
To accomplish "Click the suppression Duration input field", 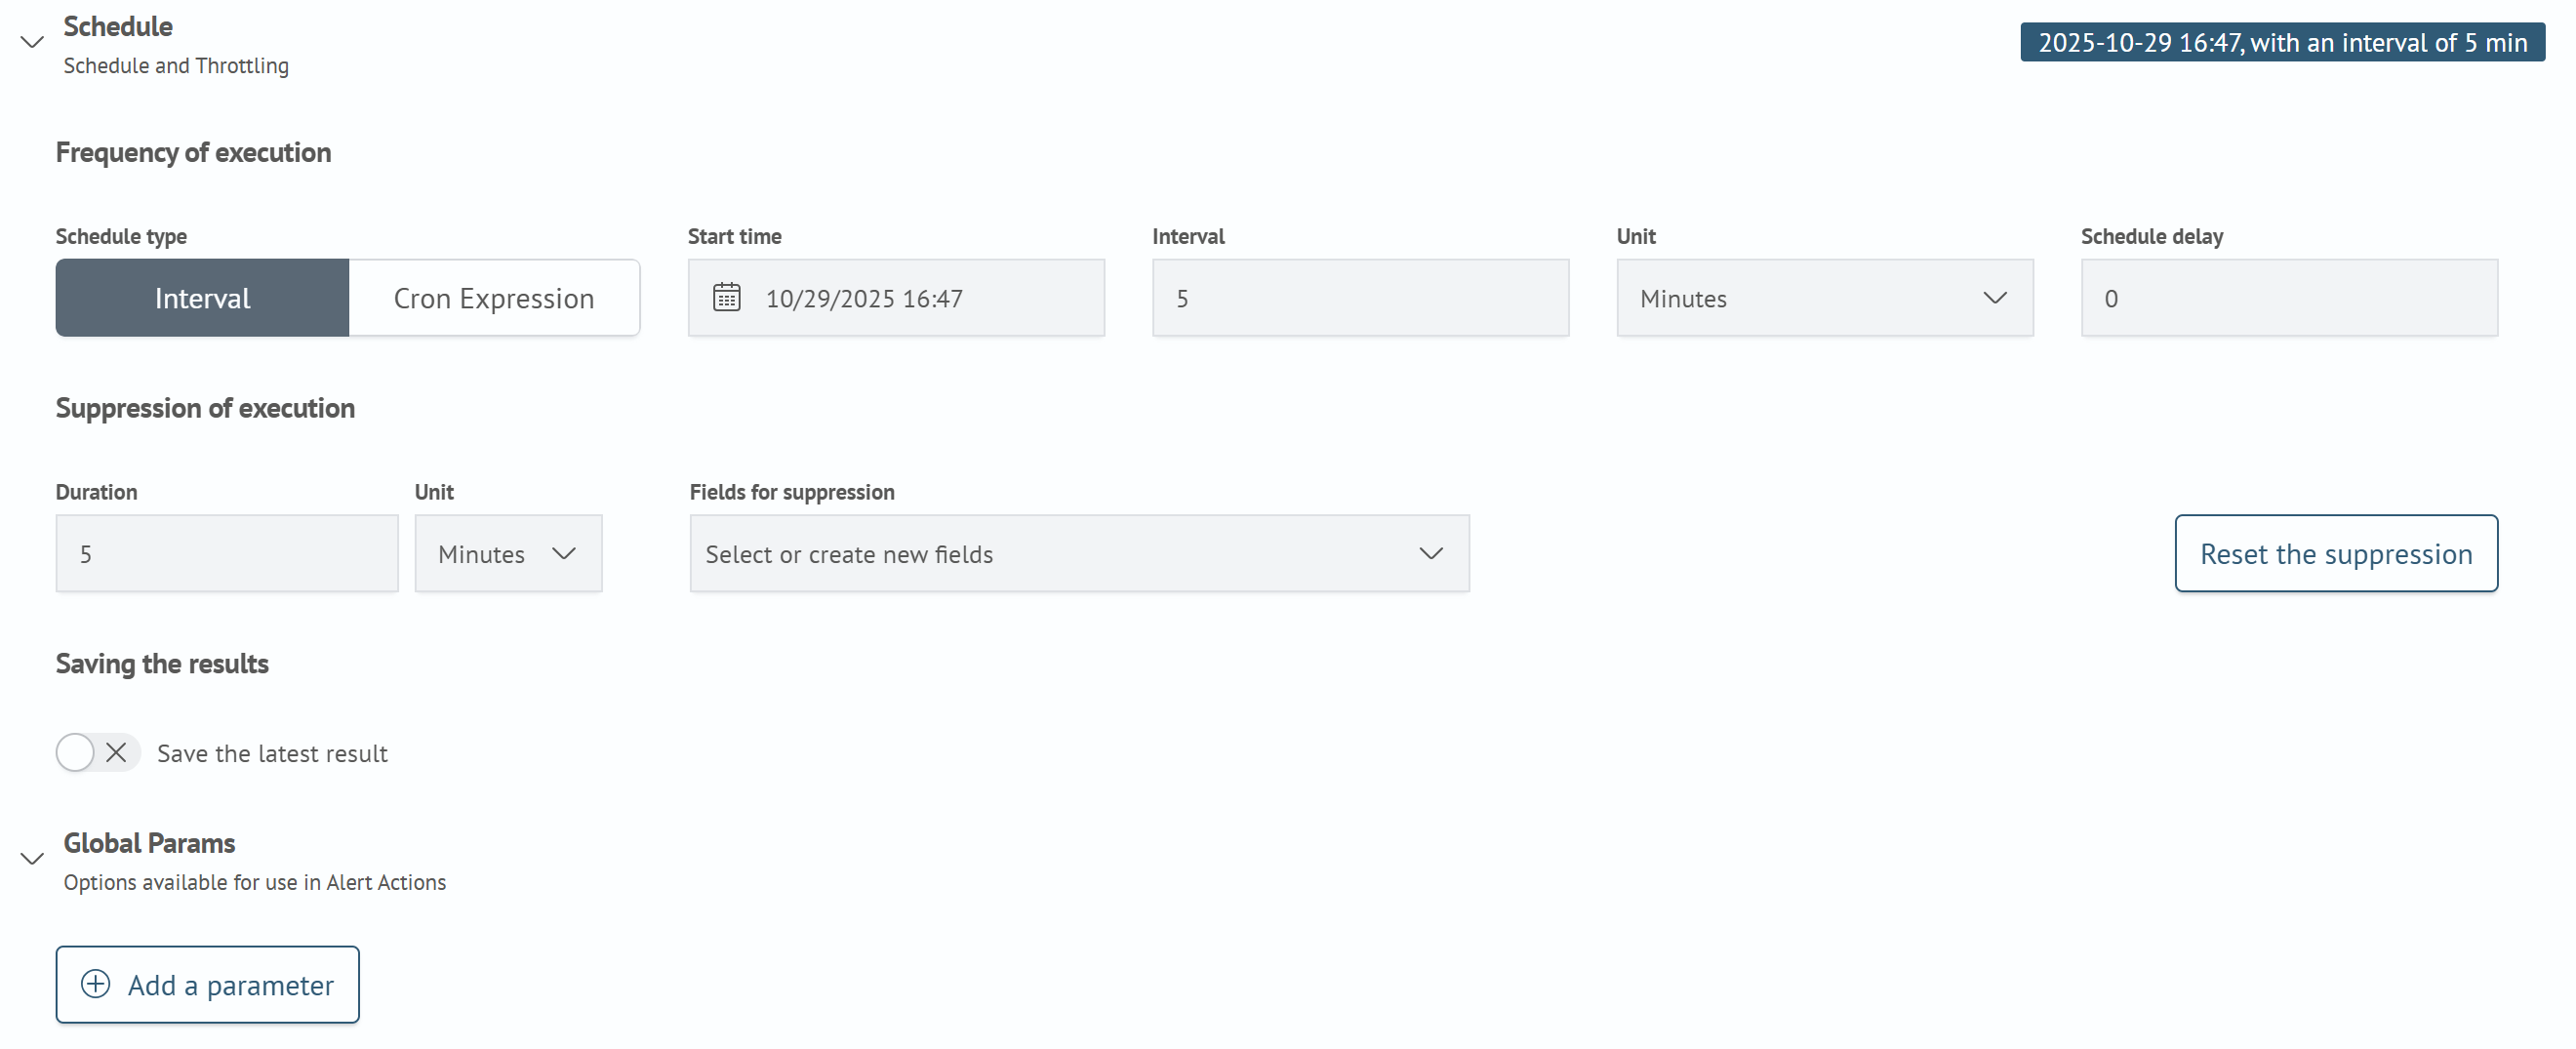I will (227, 554).
